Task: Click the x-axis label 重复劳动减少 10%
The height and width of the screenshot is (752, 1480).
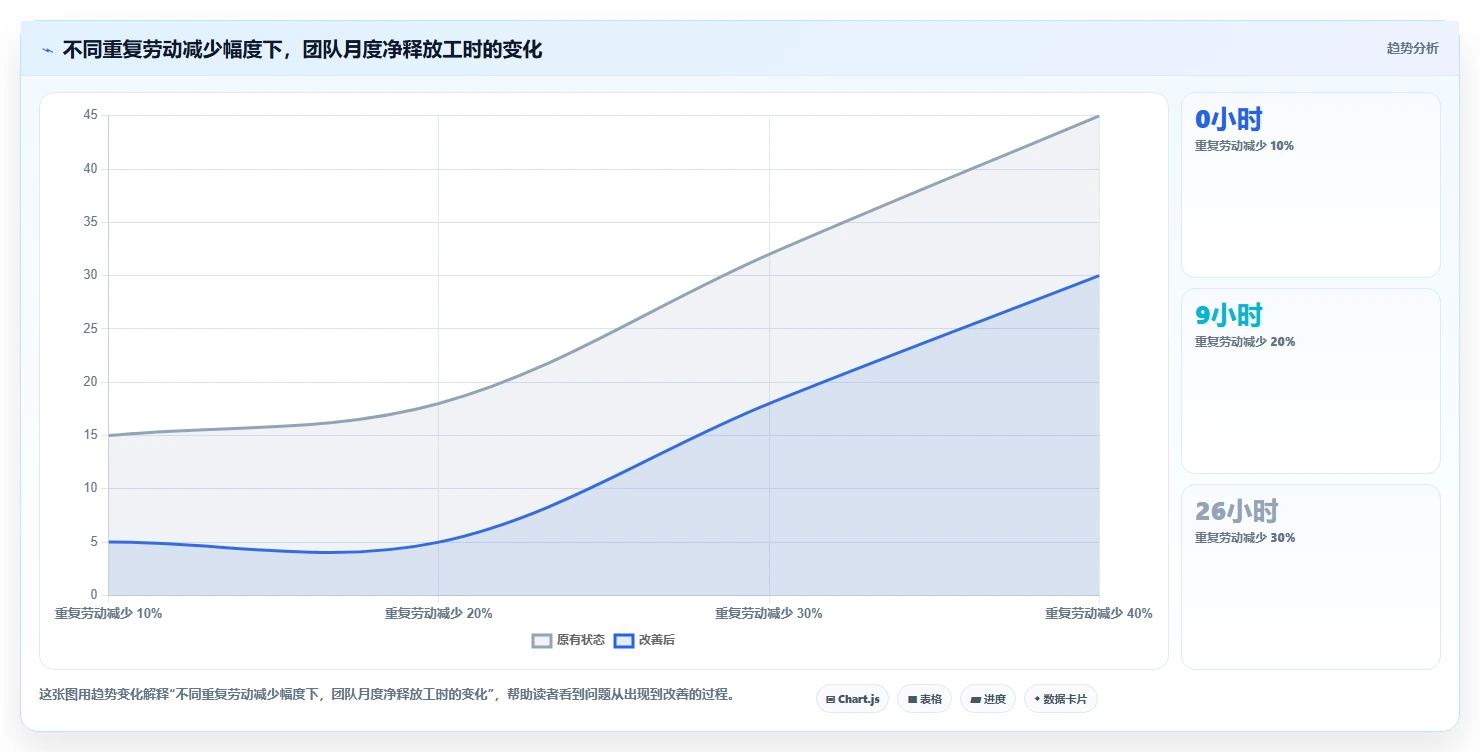Action: coord(108,613)
